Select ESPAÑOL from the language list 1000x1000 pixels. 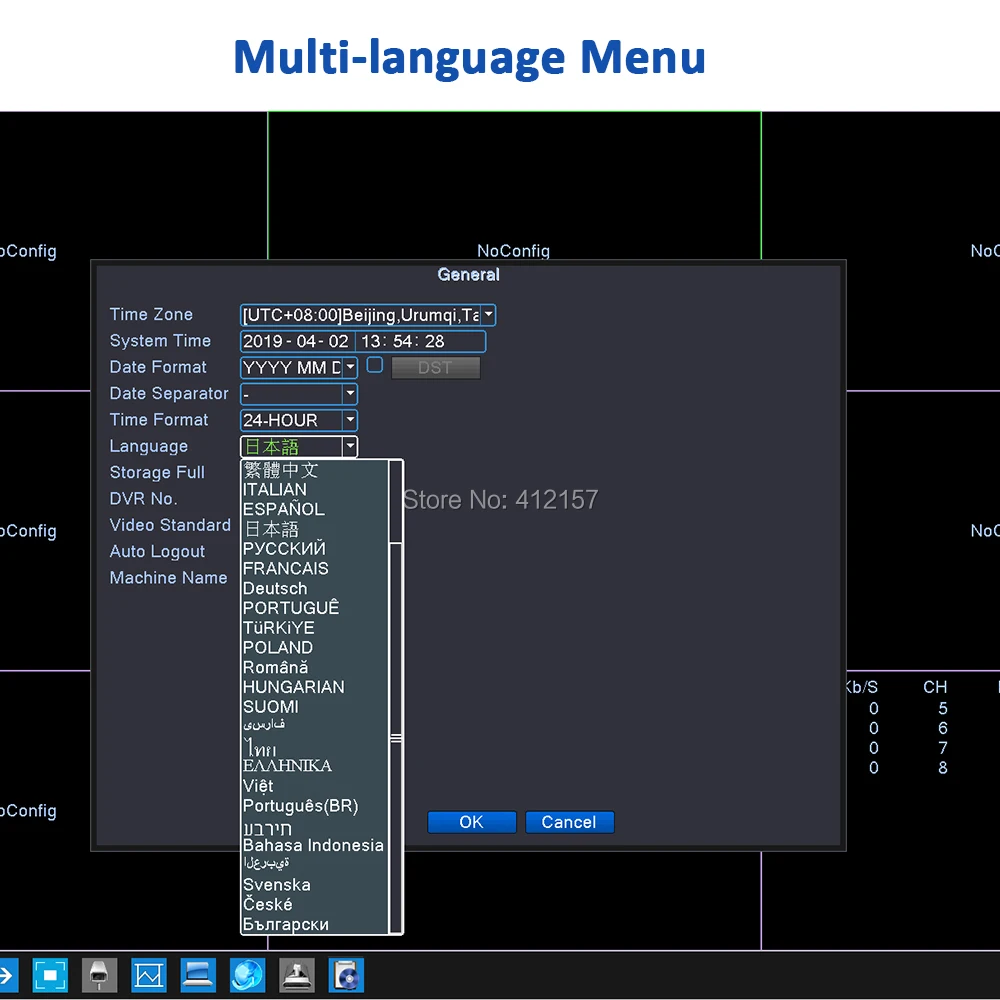(284, 509)
